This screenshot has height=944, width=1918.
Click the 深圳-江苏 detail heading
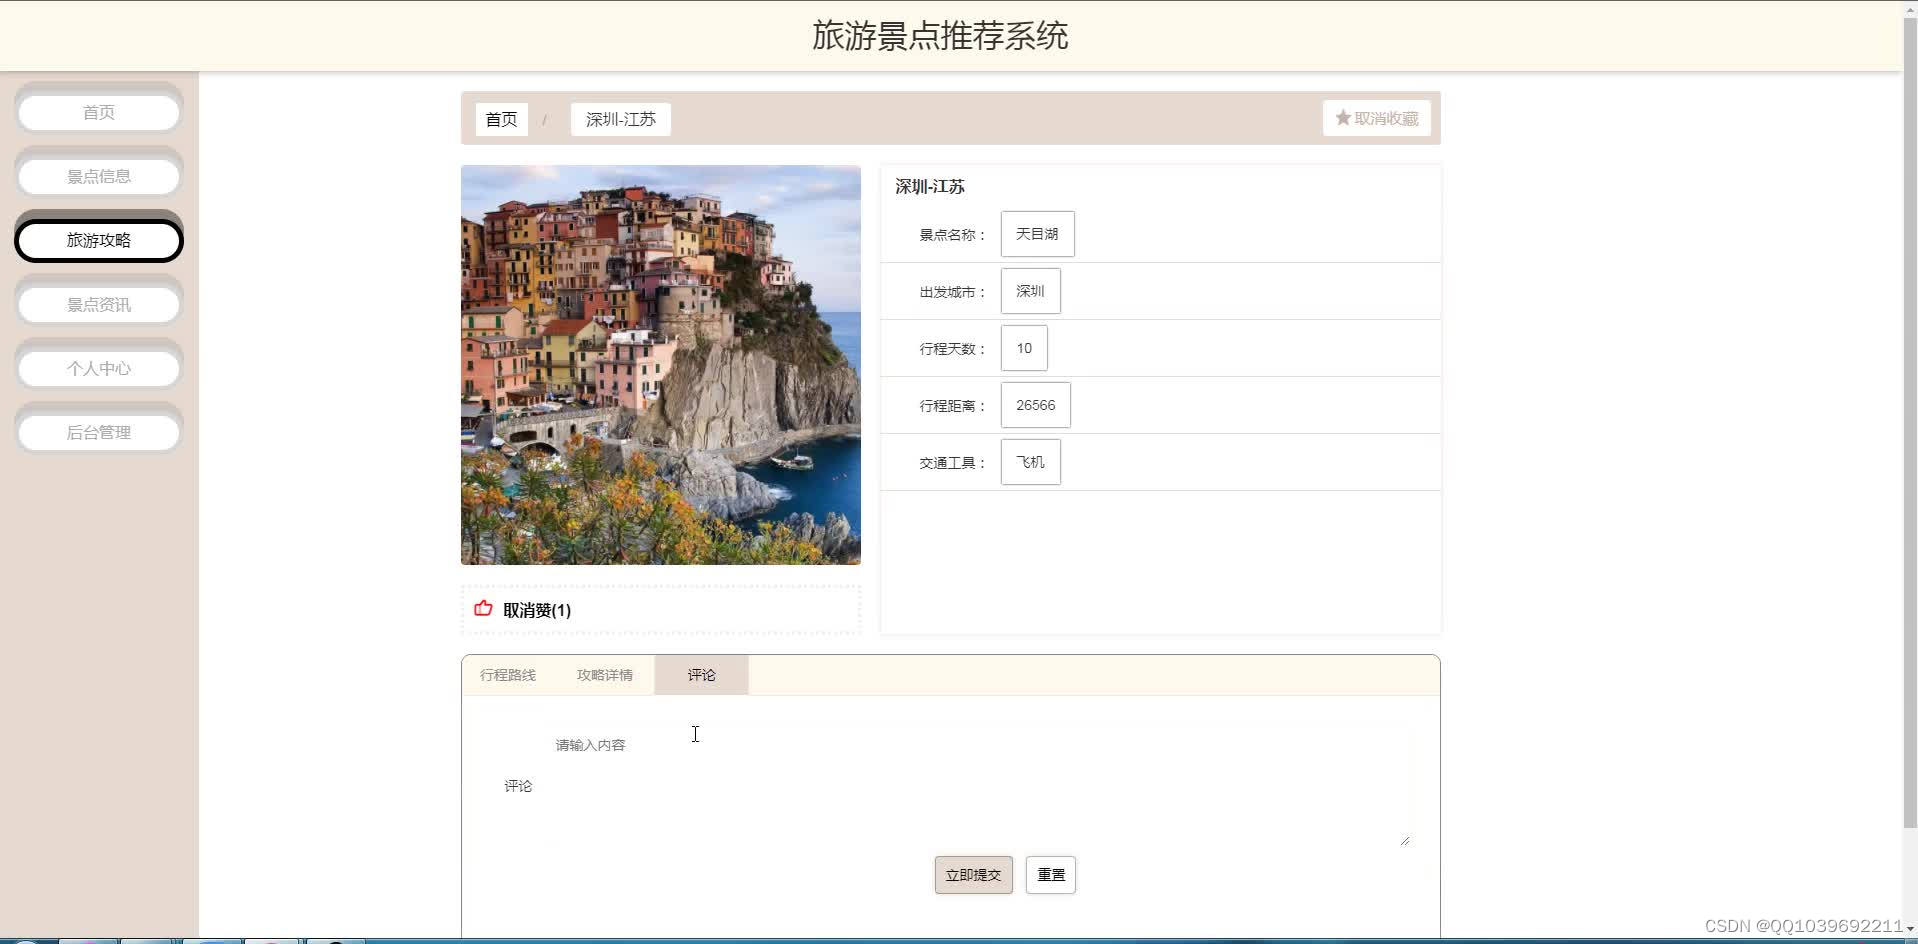point(930,187)
